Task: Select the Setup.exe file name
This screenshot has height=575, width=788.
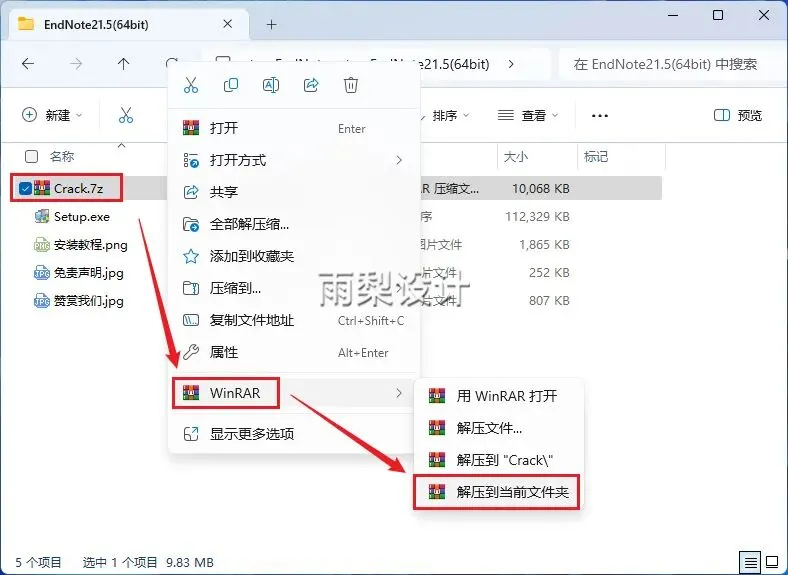Action: 82,217
